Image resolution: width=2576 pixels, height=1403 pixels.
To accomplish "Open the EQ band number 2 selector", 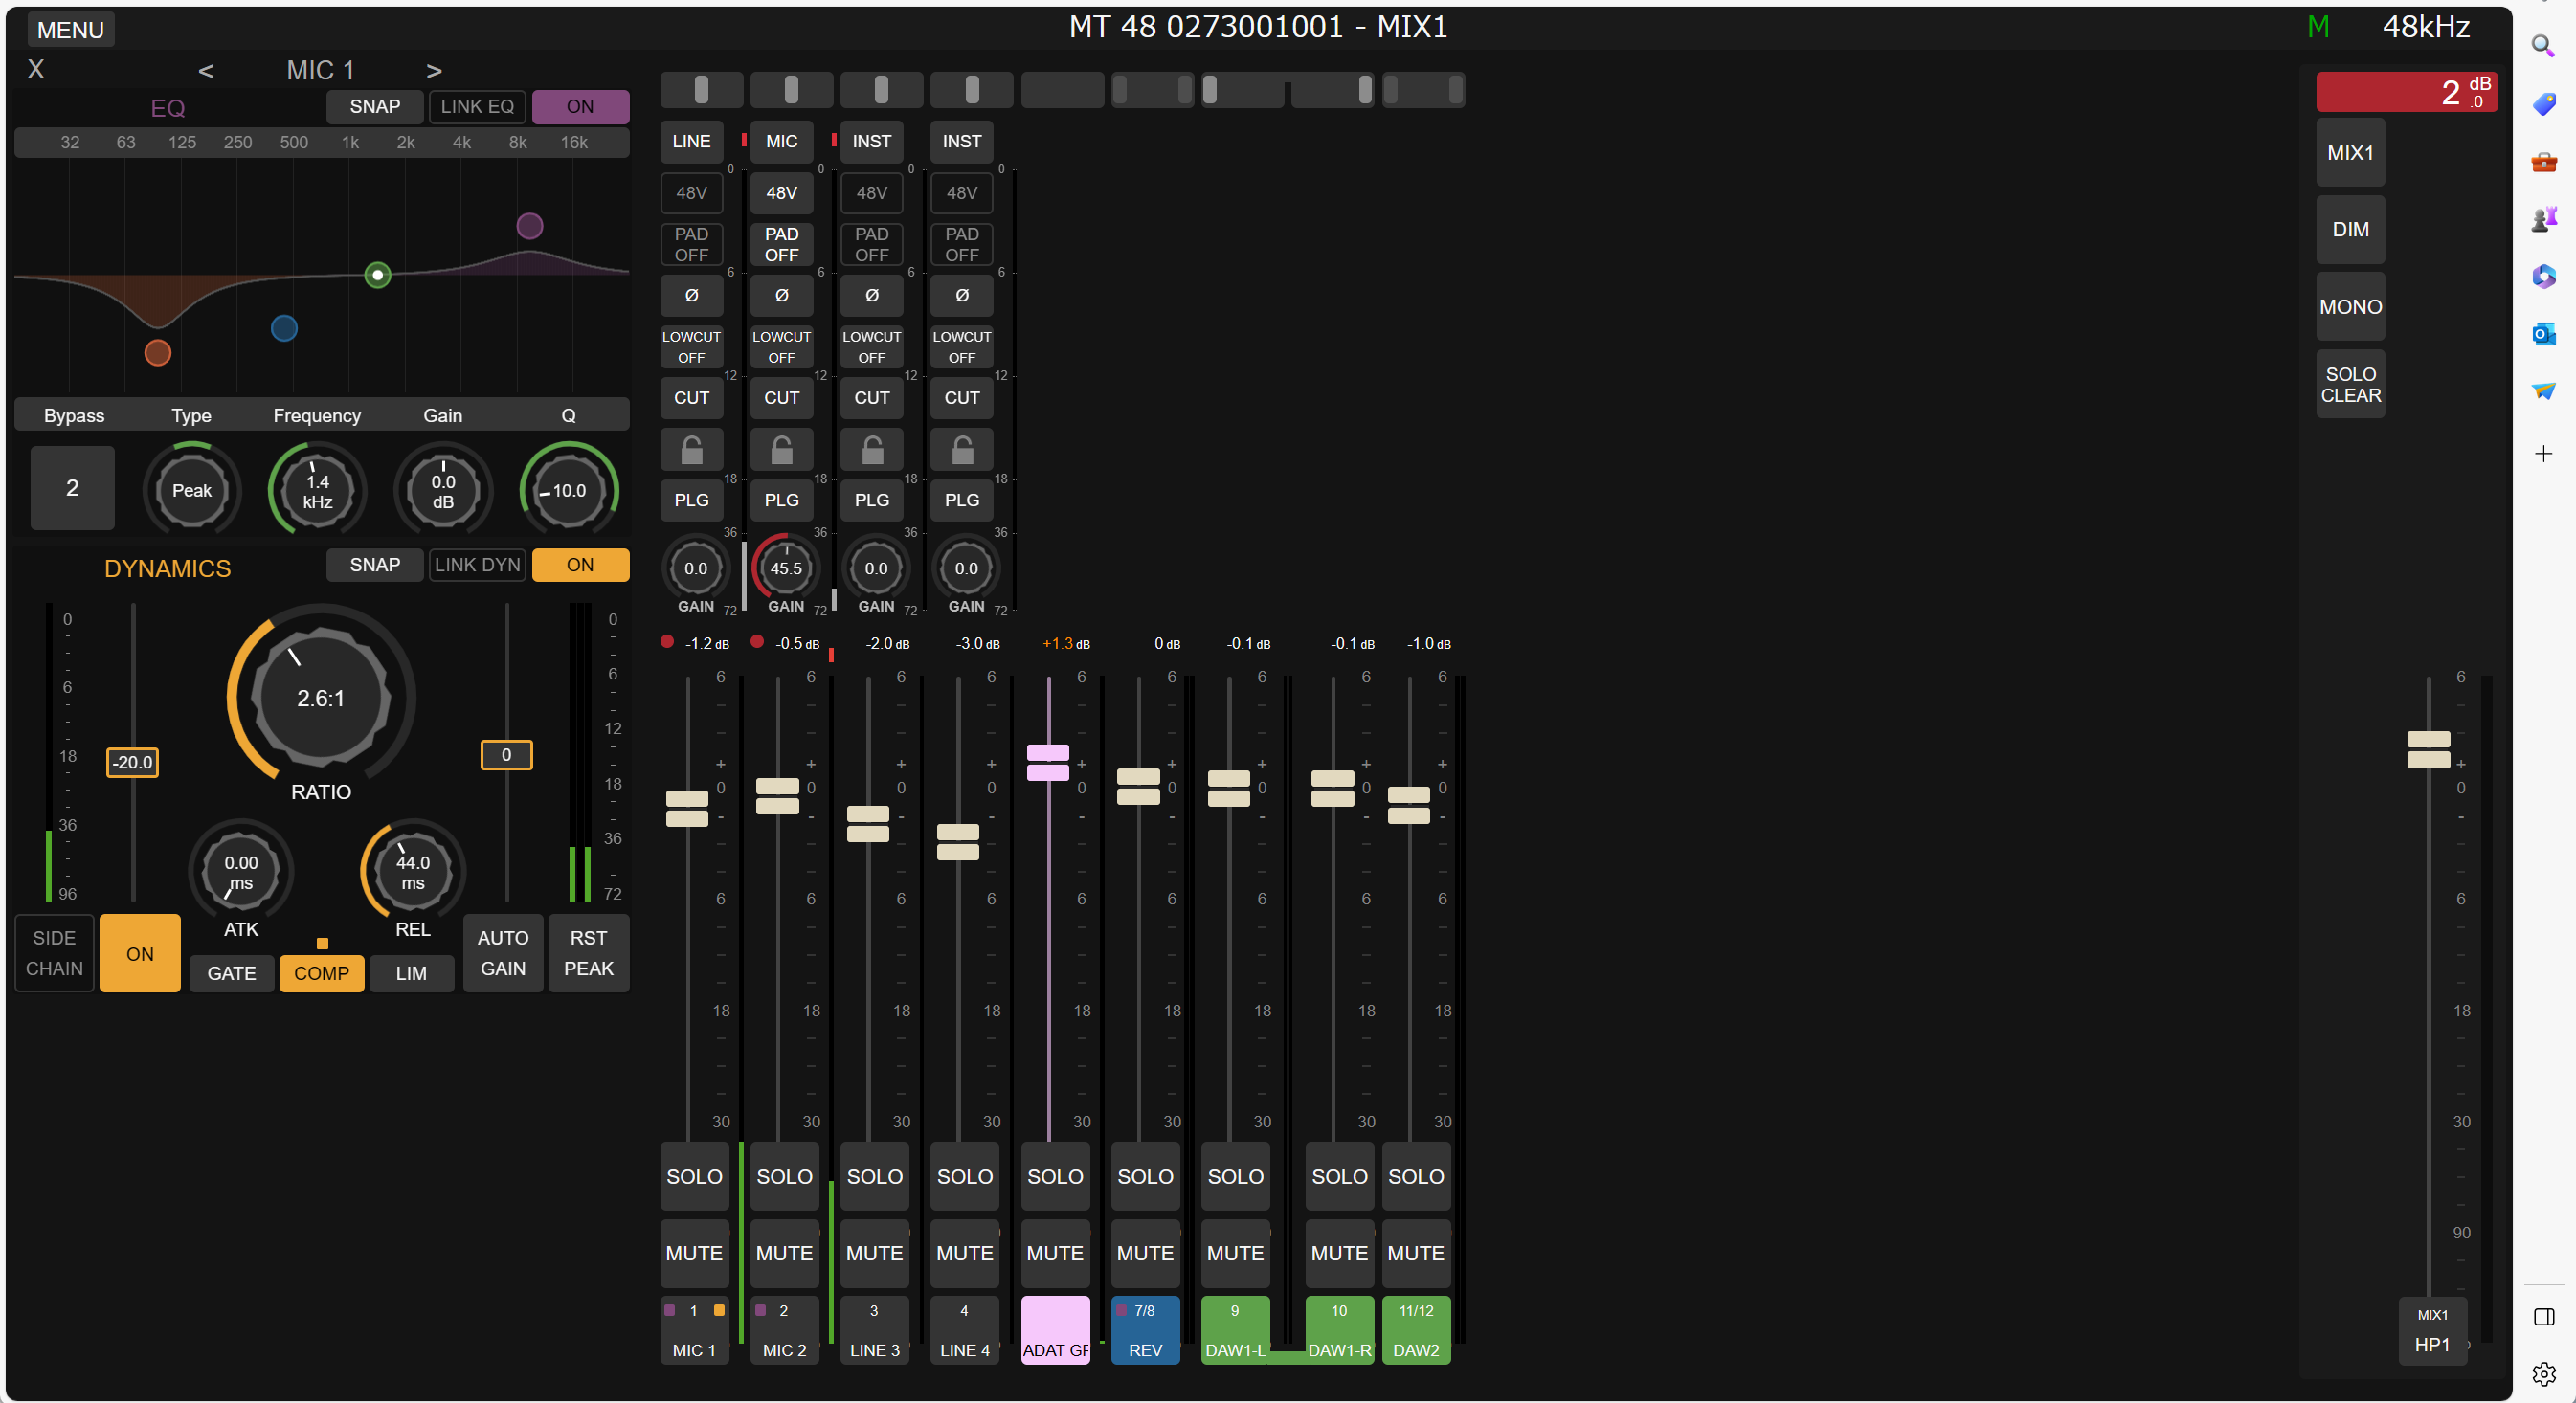I will tap(72, 487).
